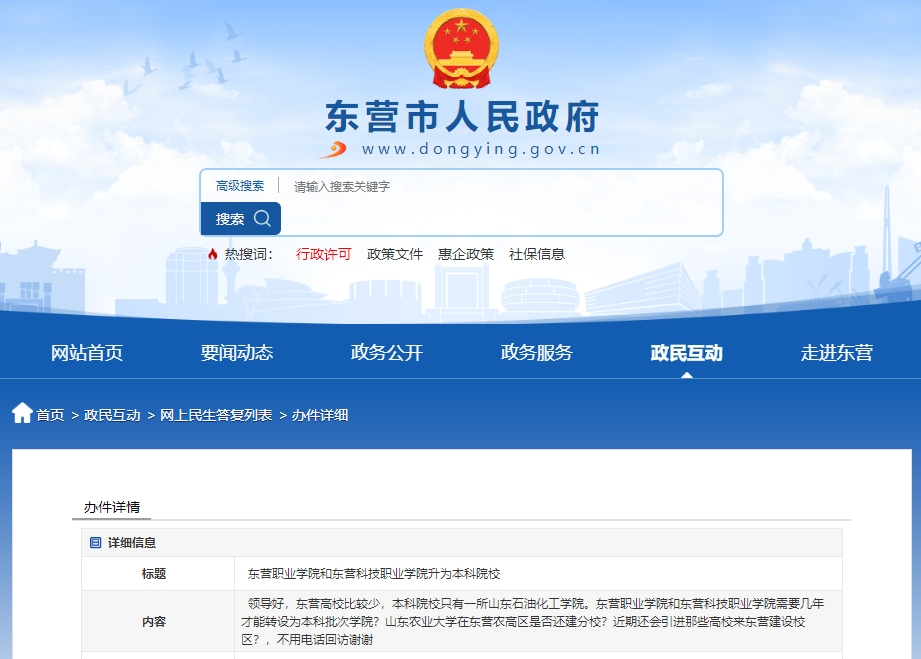Open the 走进东营 navigation entry

click(838, 352)
